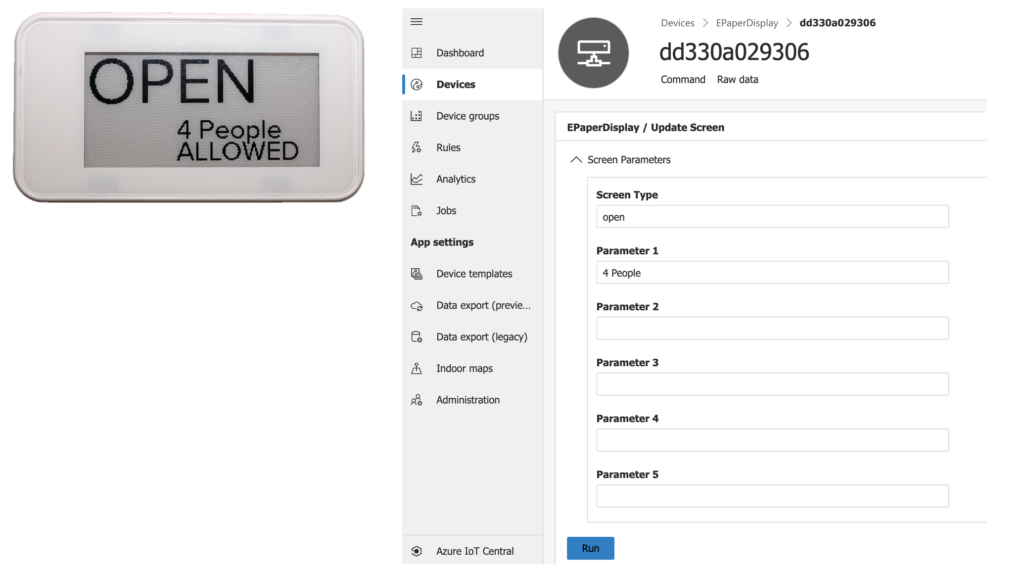Click the Administration people icon
Viewport: 1024px width, 574px height.
point(416,400)
